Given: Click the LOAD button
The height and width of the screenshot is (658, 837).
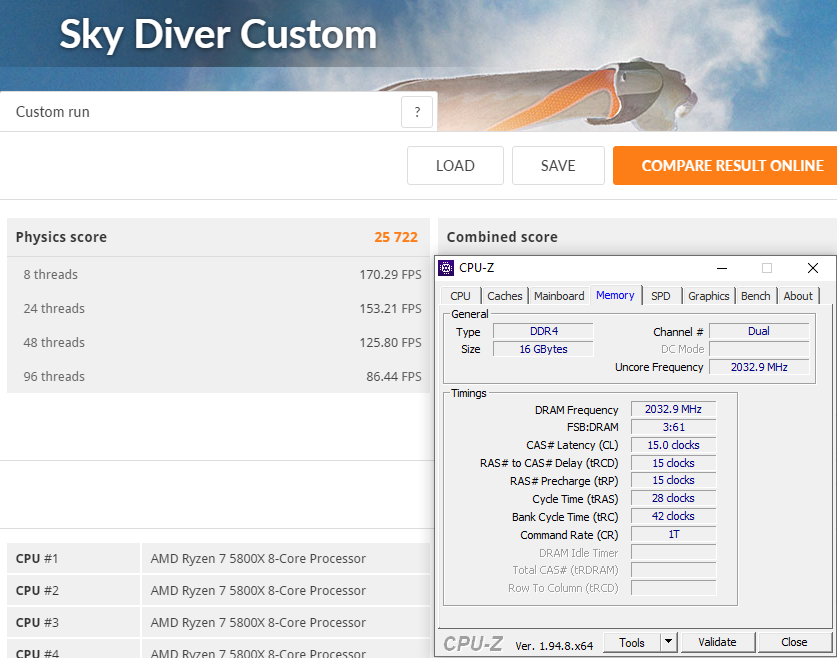Looking at the screenshot, I should (x=455, y=165).
